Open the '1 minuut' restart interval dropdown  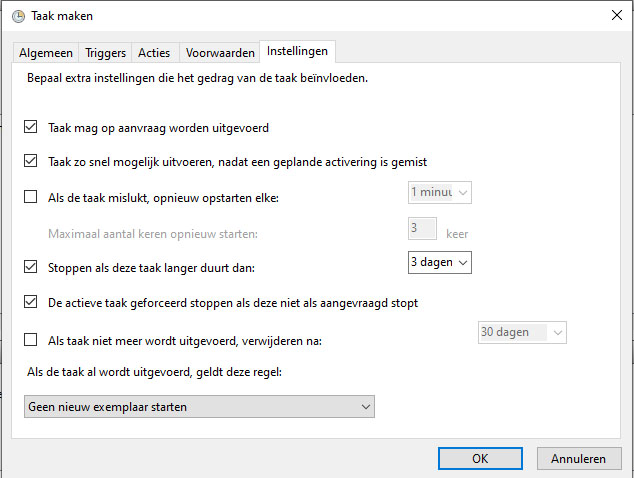(440, 192)
